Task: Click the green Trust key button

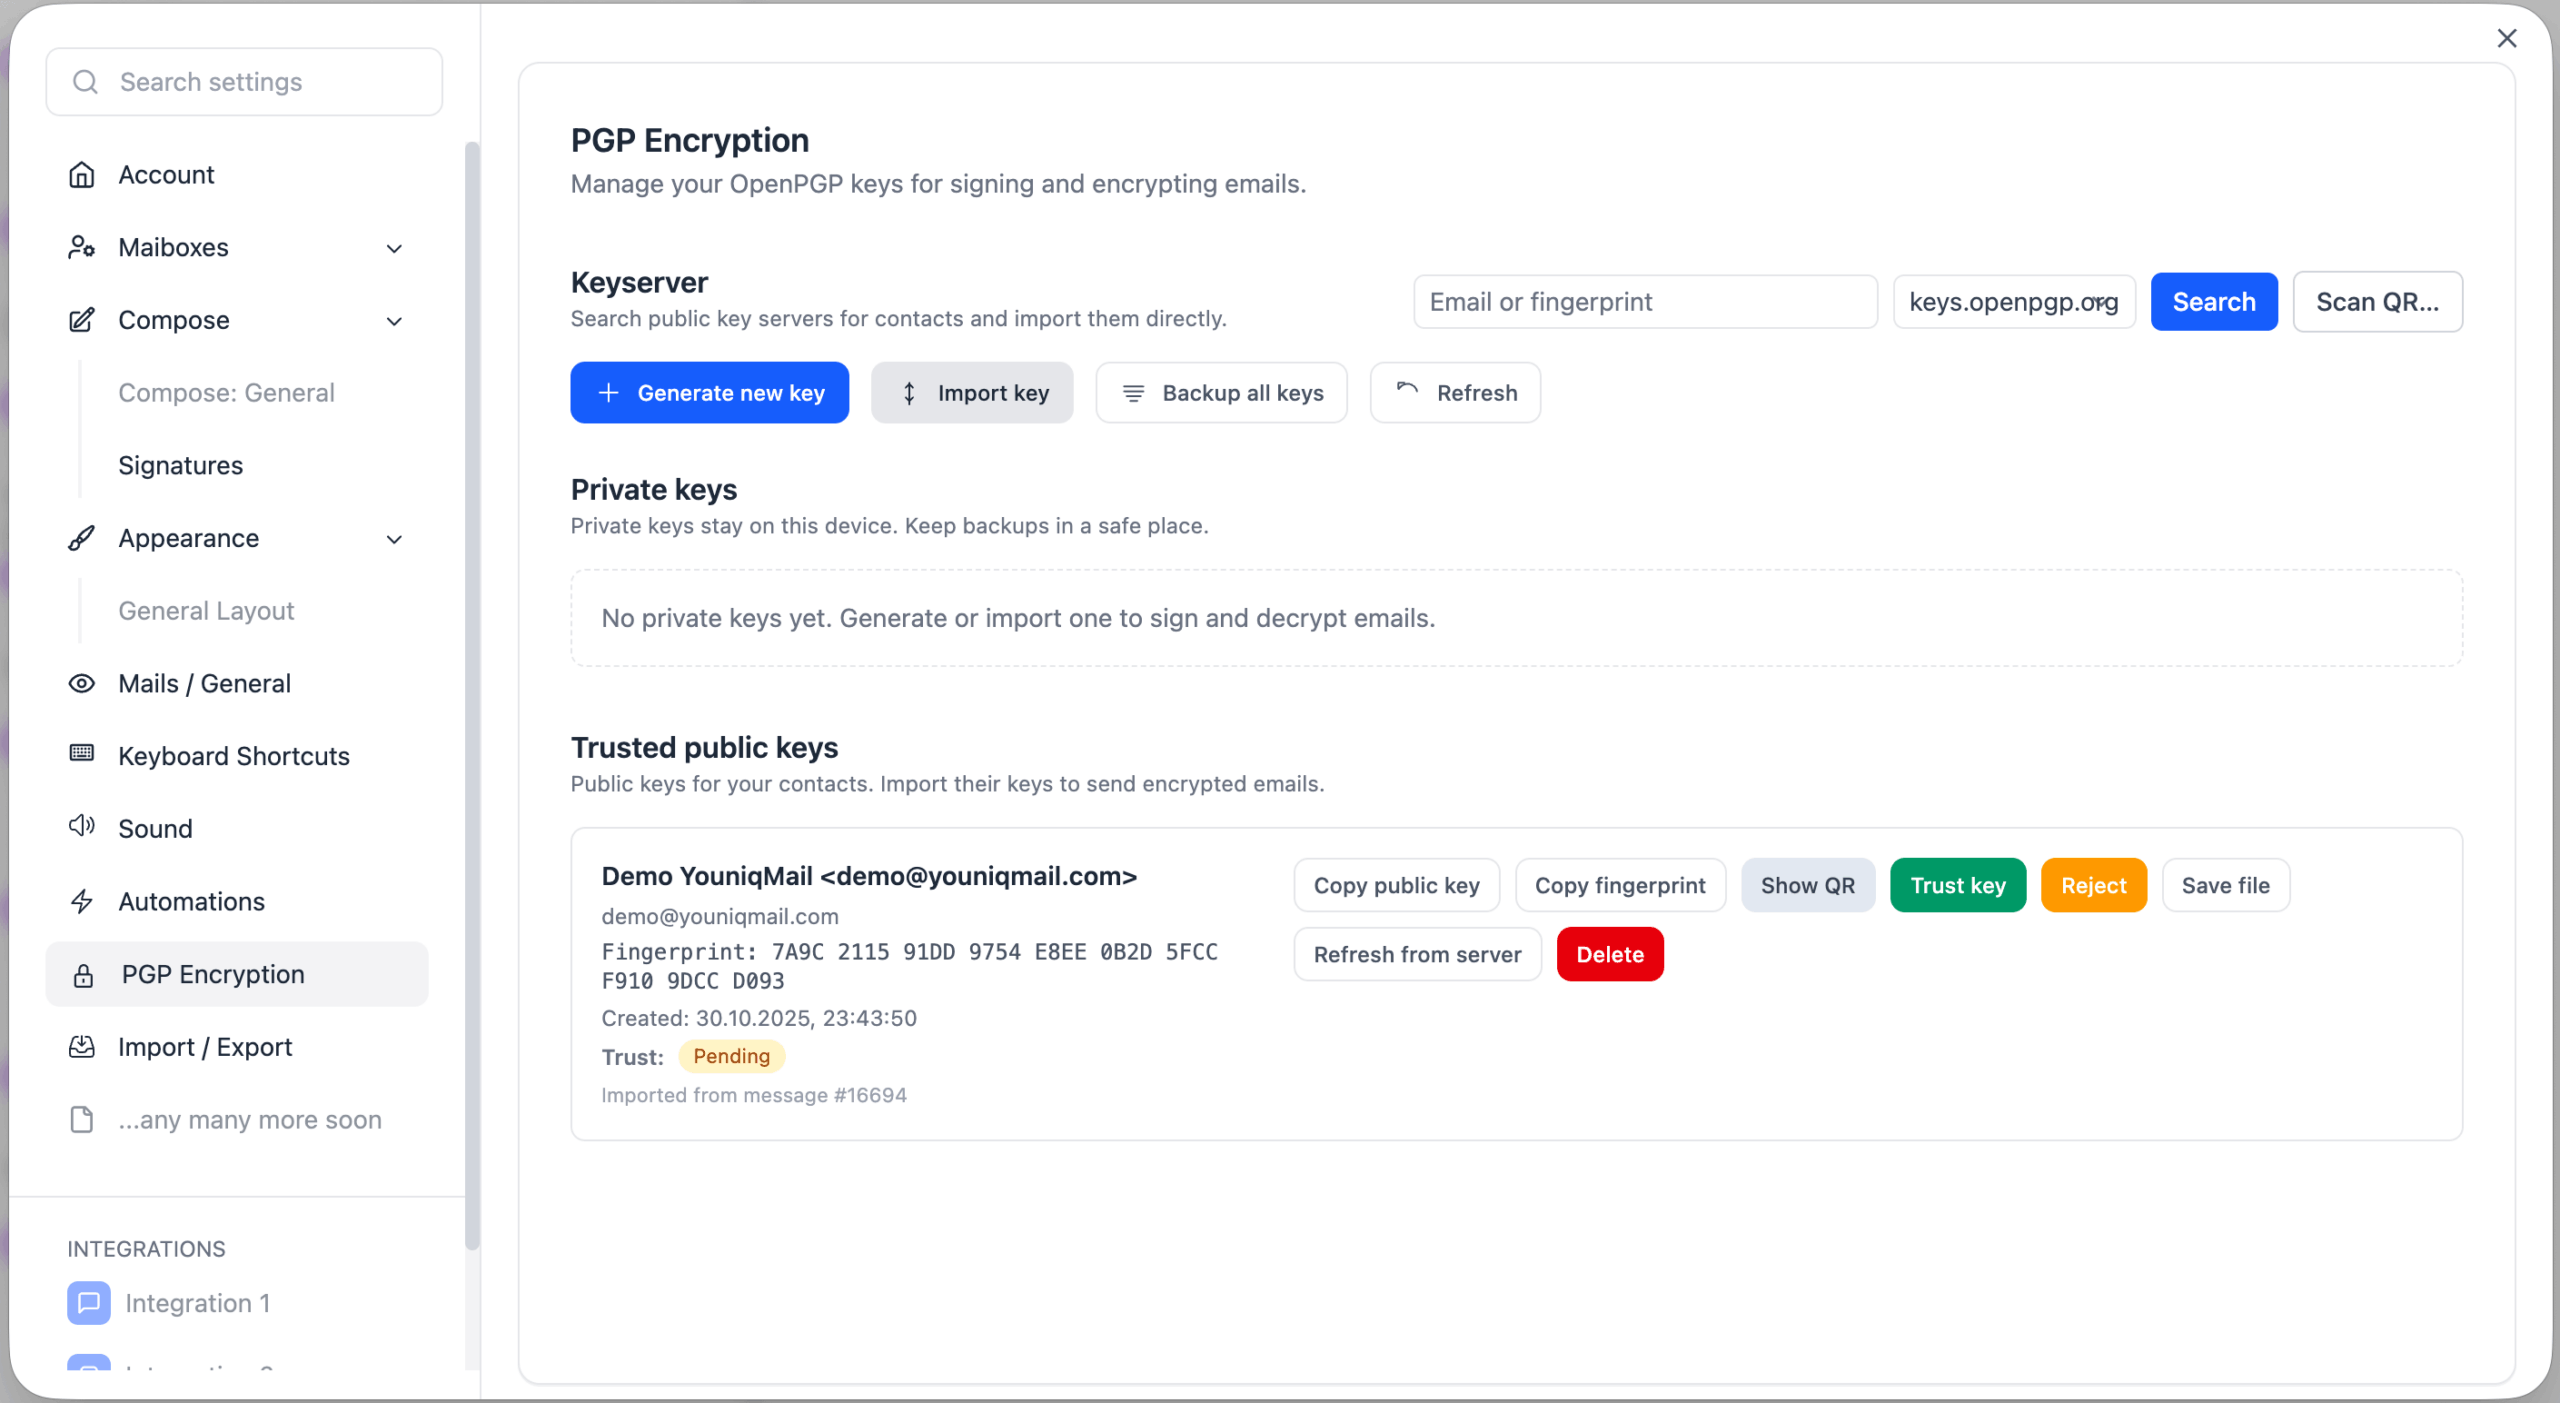Action: click(1957, 885)
